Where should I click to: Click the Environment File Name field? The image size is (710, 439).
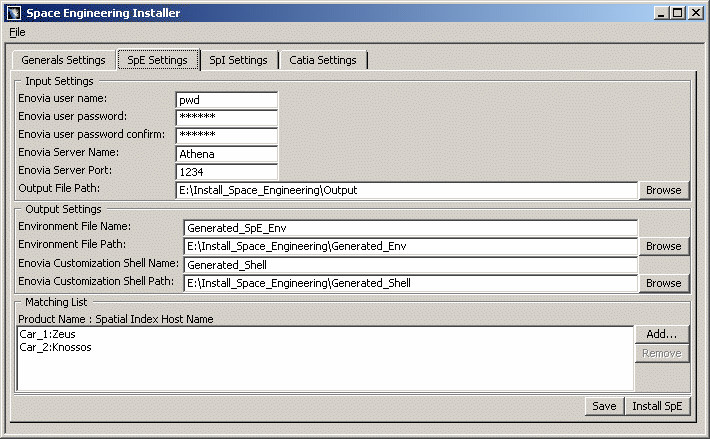(411, 228)
